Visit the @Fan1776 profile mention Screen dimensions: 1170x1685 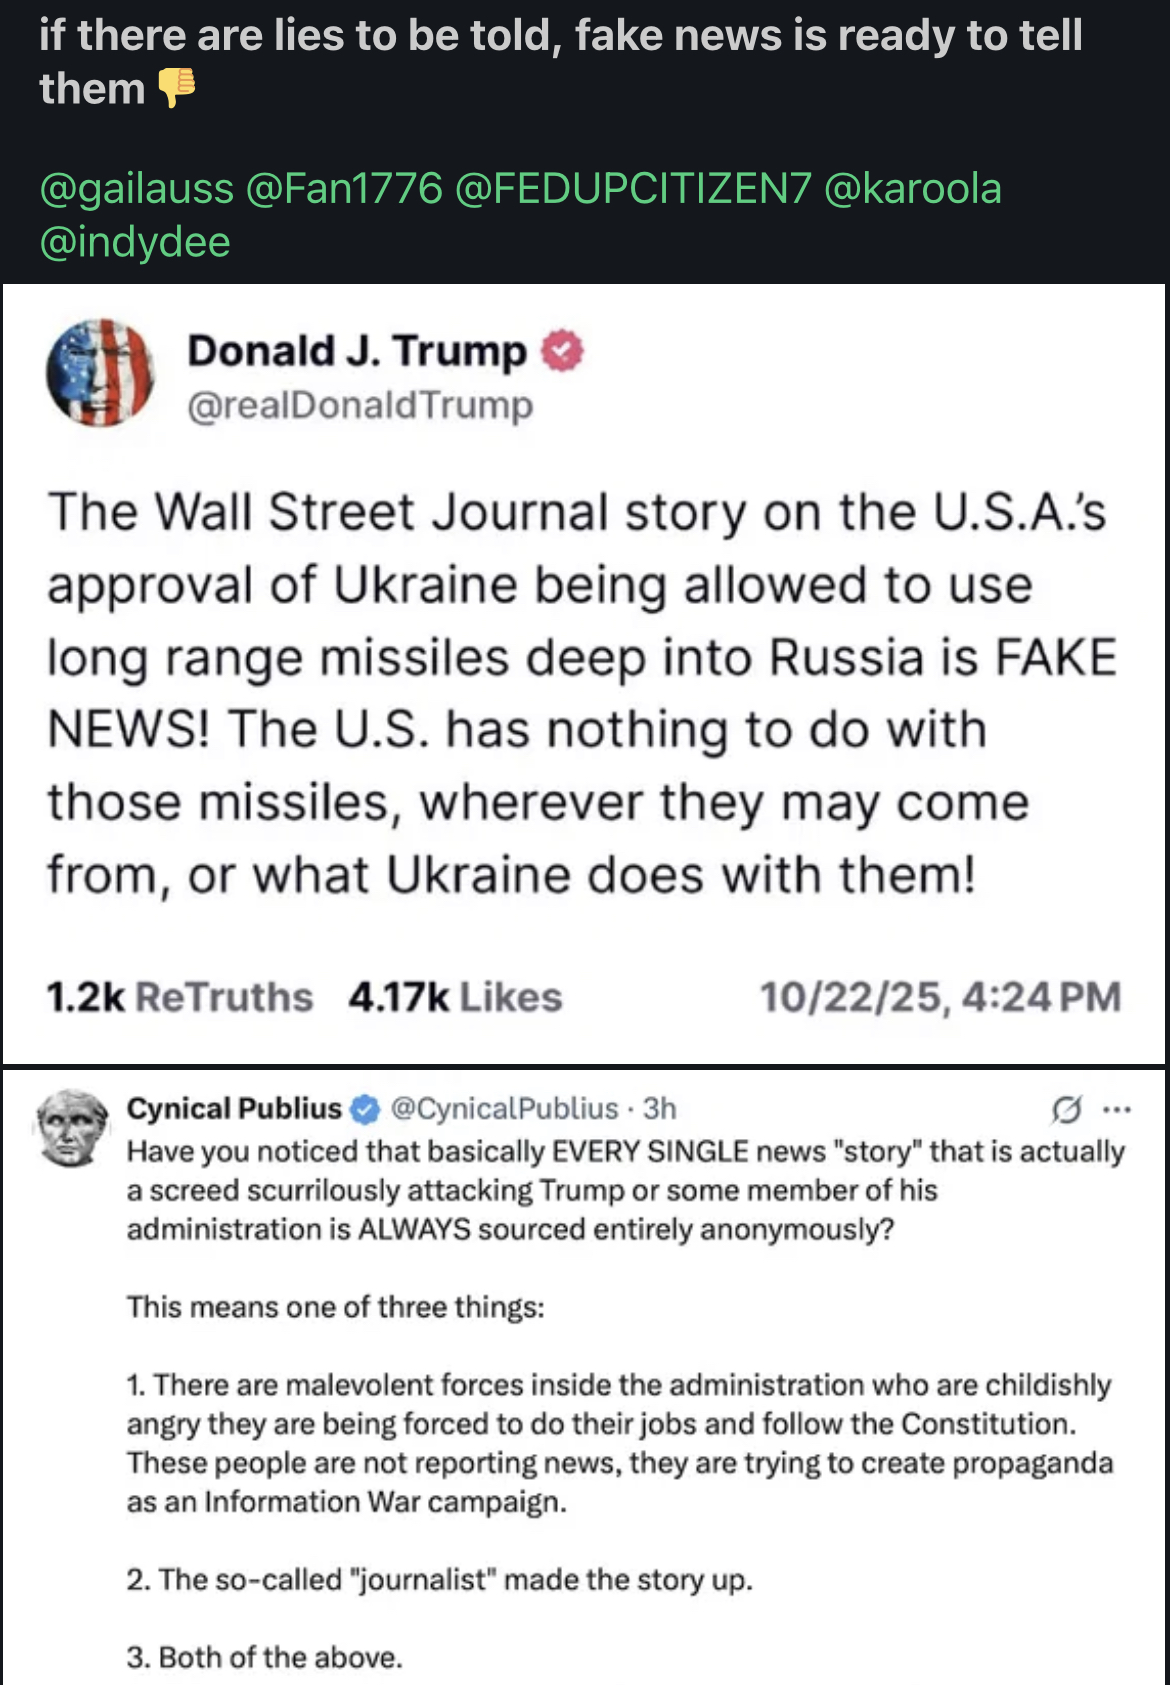tap(343, 188)
